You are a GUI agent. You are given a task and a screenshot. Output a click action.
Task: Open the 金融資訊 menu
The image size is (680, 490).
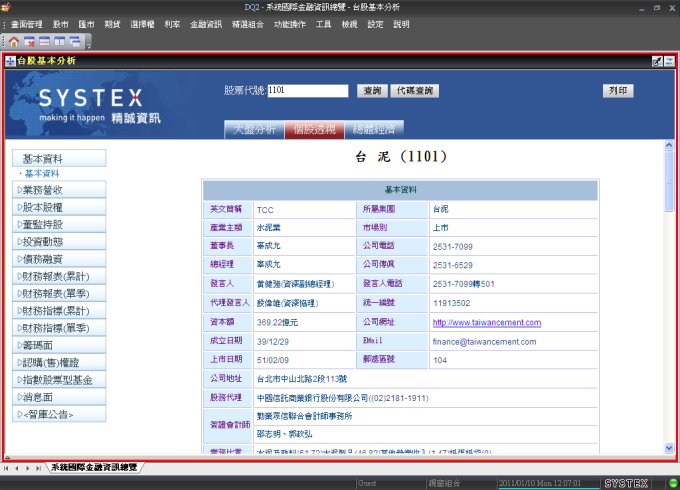click(206, 25)
